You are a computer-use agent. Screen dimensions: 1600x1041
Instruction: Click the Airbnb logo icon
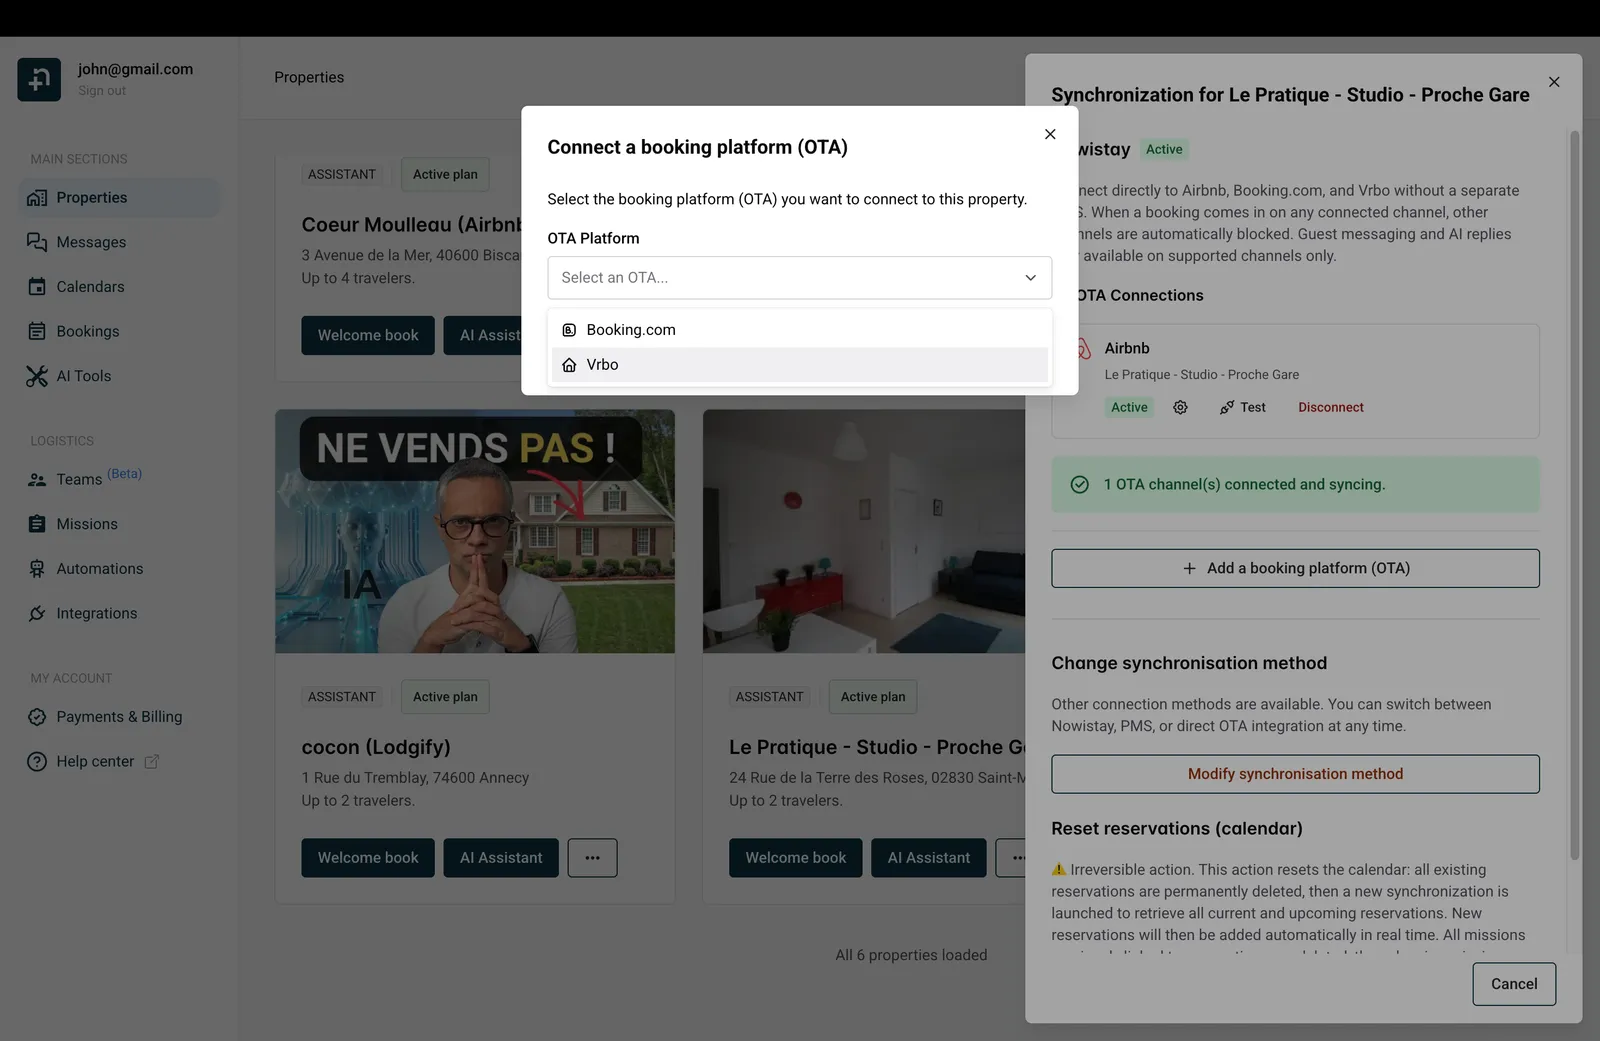[1083, 349]
